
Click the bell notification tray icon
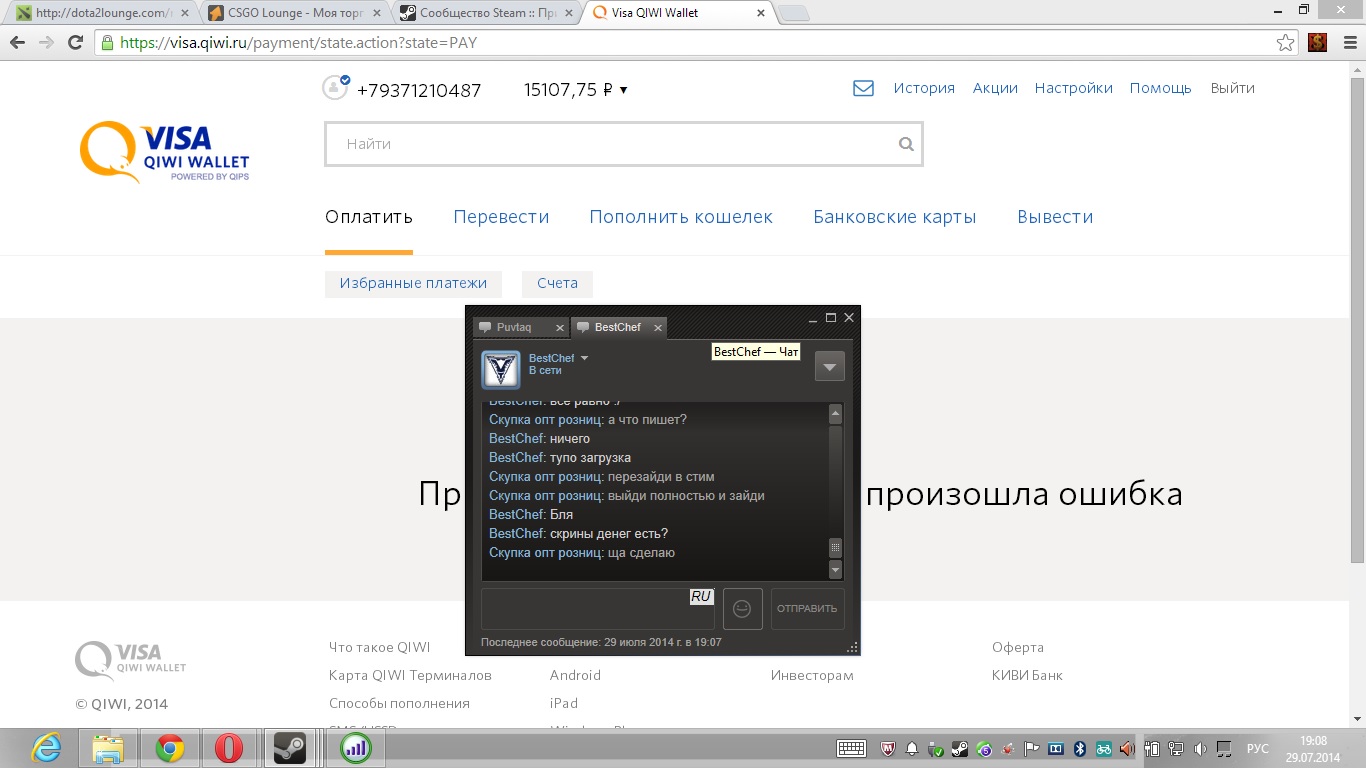[x=911, y=748]
